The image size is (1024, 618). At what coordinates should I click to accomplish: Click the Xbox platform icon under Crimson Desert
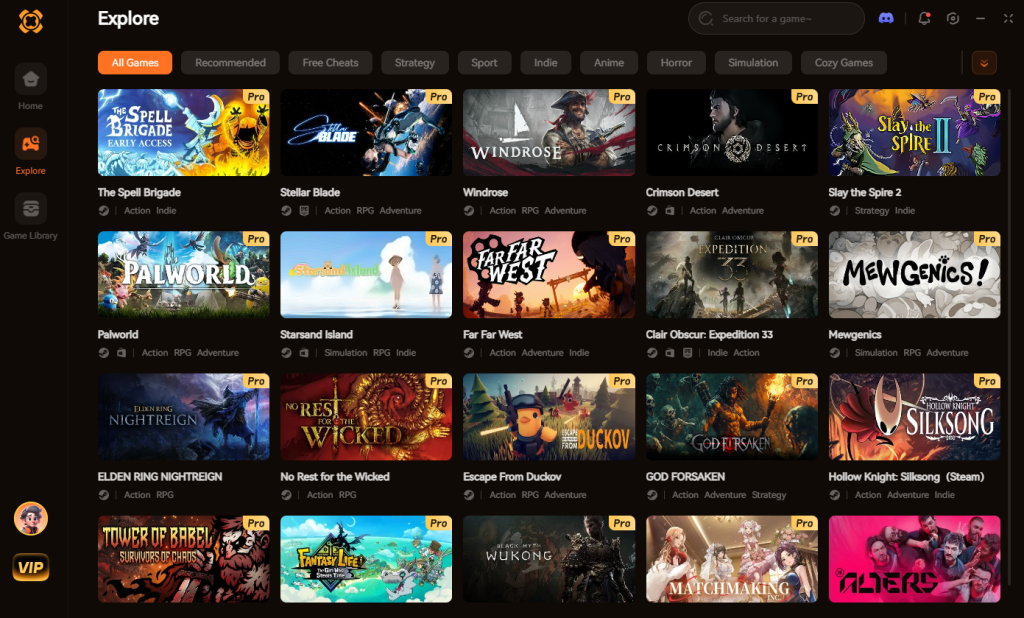669,210
